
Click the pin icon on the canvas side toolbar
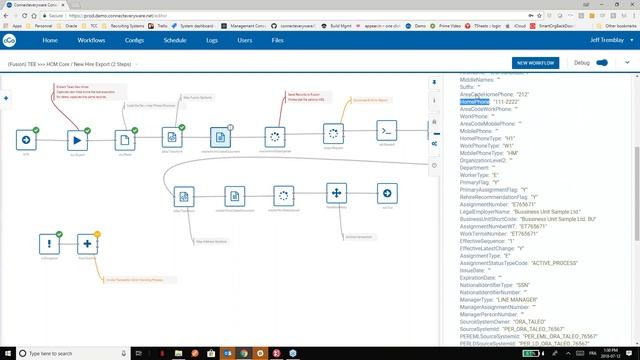pos(434,82)
